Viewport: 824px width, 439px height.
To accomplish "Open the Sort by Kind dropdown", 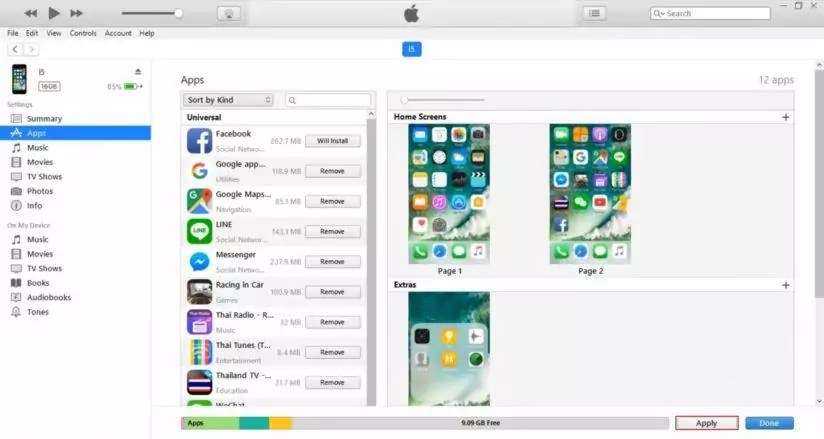I will (228, 100).
